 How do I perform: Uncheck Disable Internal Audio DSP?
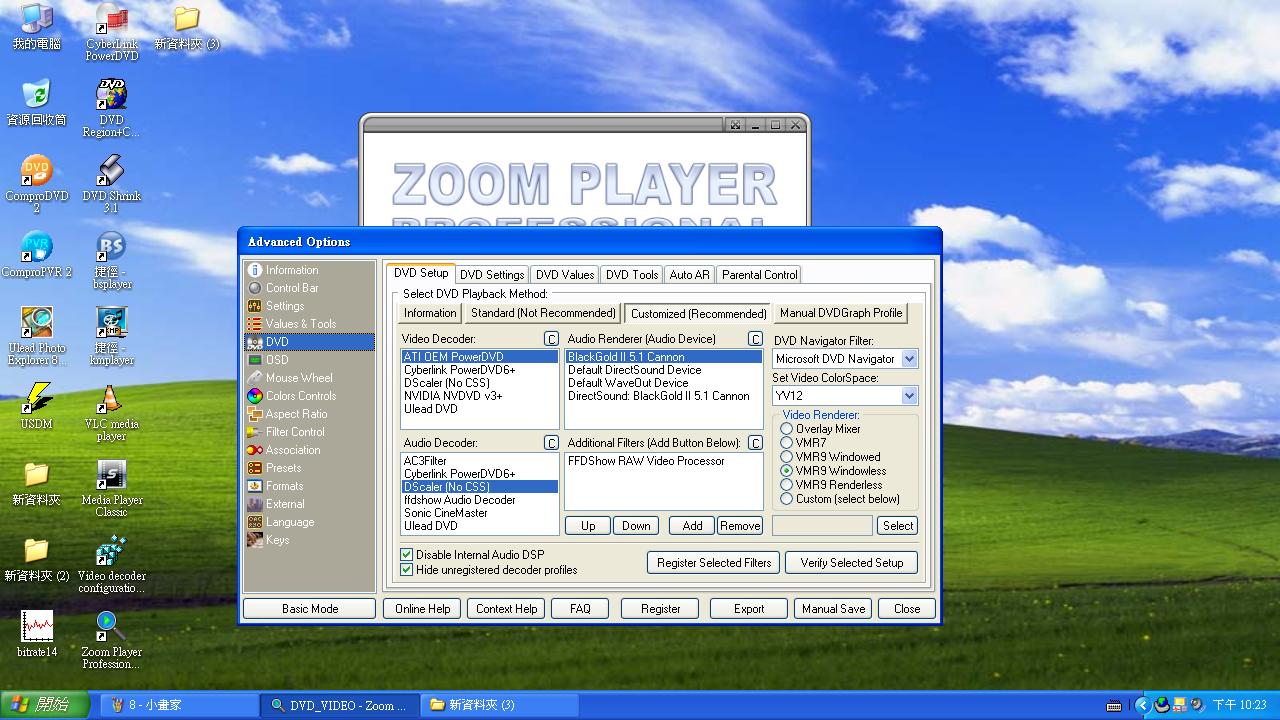pyautogui.click(x=407, y=555)
